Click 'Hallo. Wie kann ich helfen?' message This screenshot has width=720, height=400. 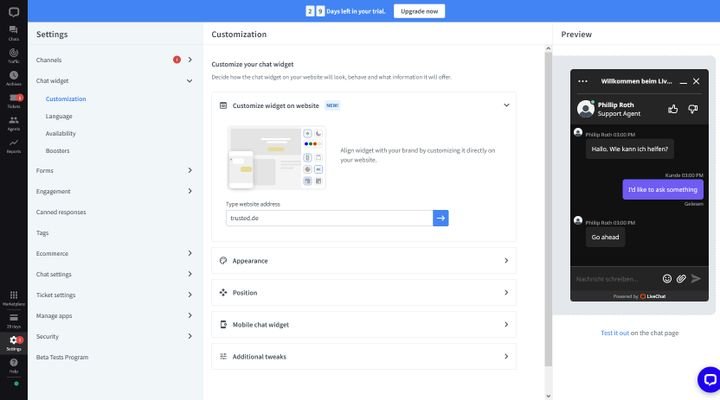[630, 149]
